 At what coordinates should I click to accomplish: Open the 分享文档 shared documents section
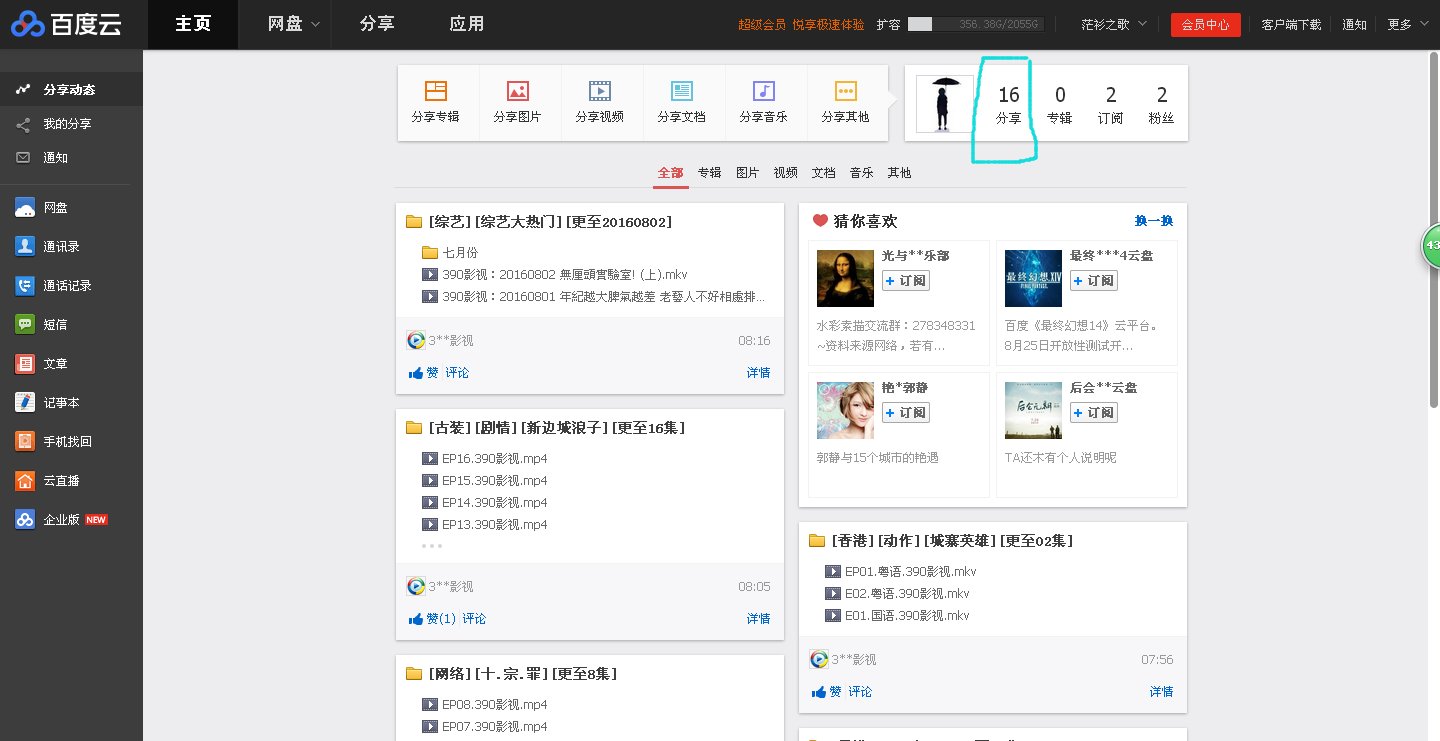click(683, 102)
